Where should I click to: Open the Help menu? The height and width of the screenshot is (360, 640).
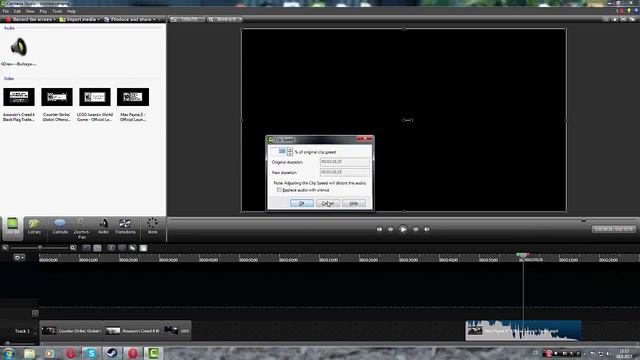coord(71,11)
